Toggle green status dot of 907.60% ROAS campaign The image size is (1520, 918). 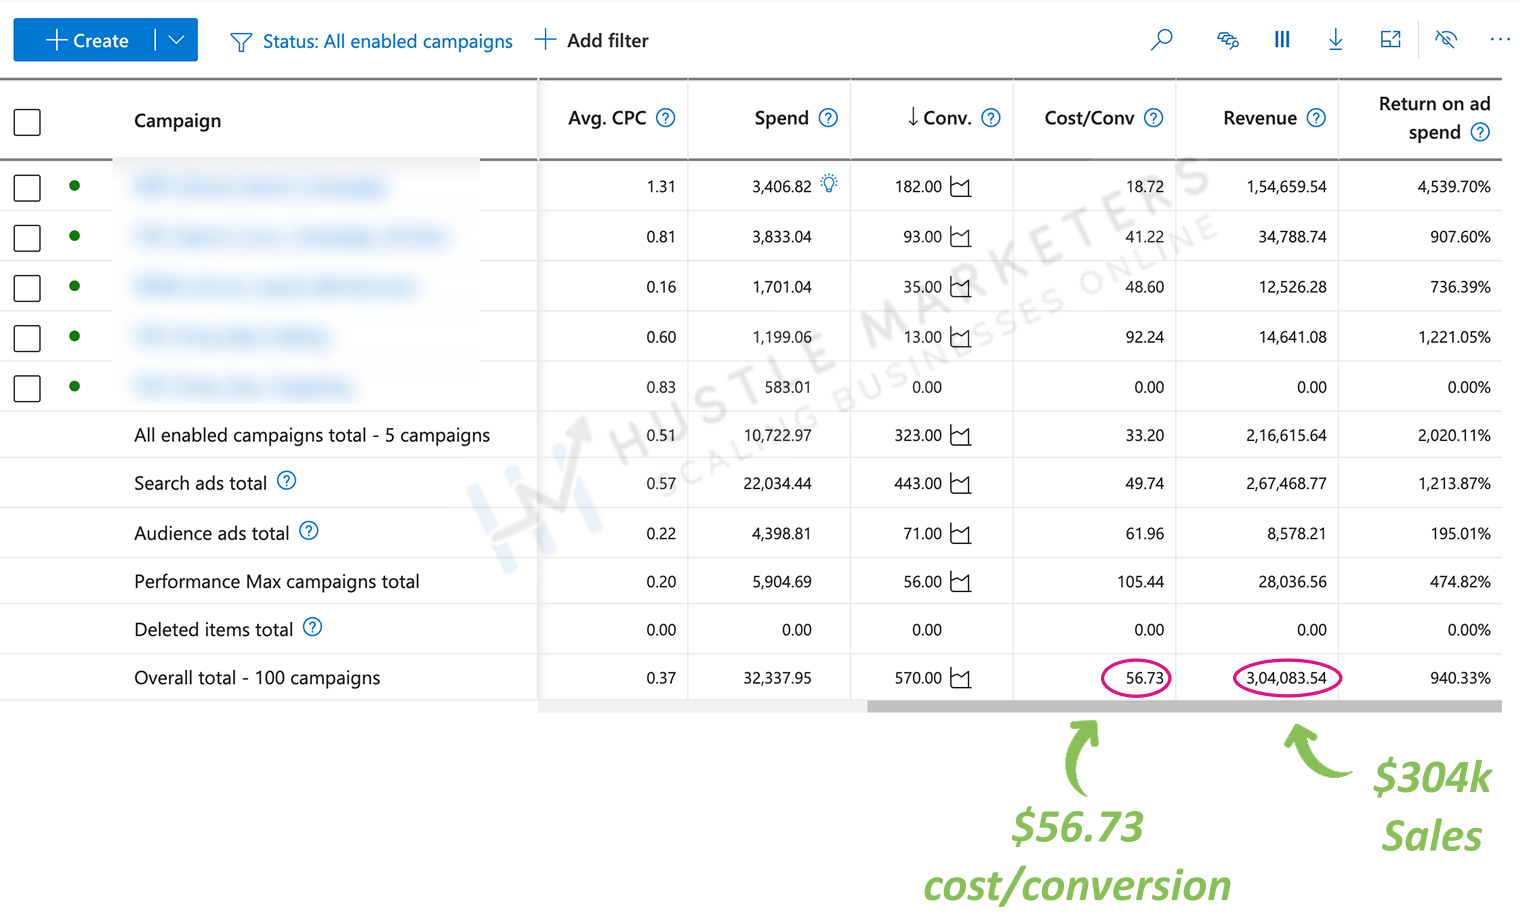tap(74, 236)
